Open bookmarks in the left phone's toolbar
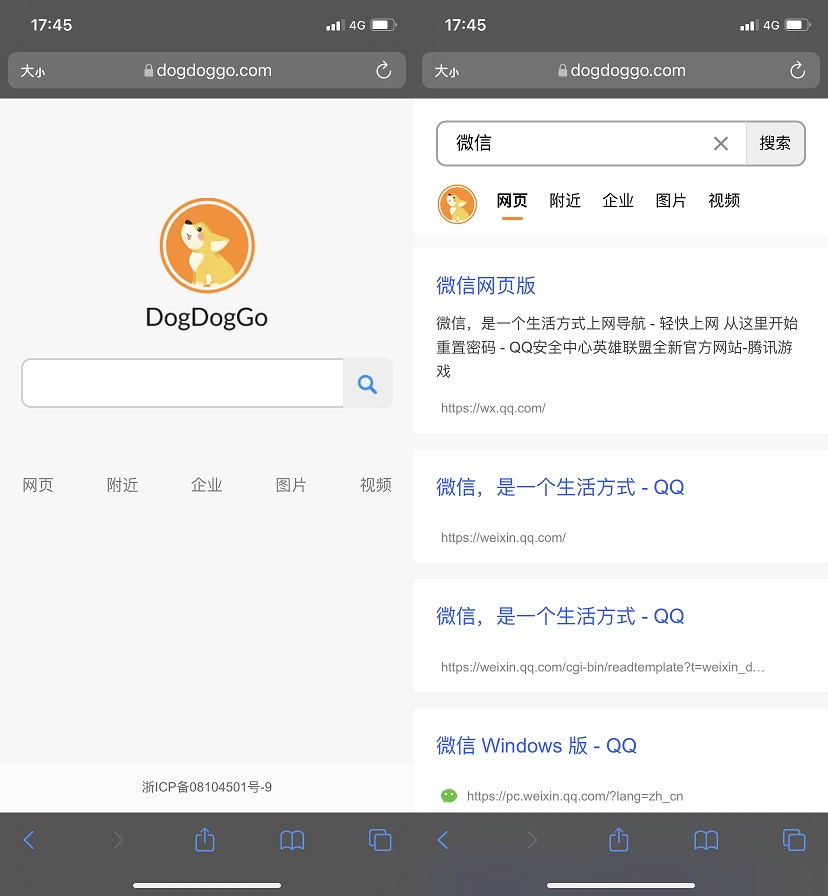Image resolution: width=828 pixels, height=896 pixels. (292, 840)
